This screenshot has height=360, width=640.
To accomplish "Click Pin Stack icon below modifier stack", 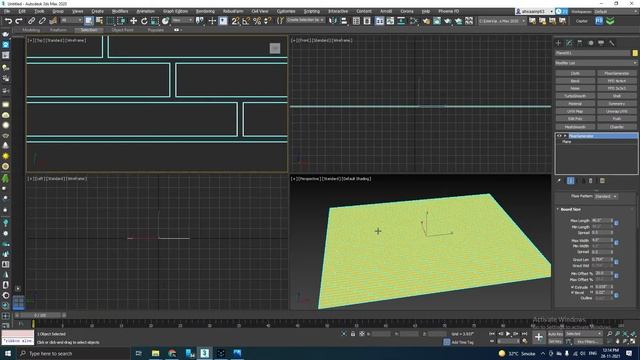I will [x=559, y=180].
